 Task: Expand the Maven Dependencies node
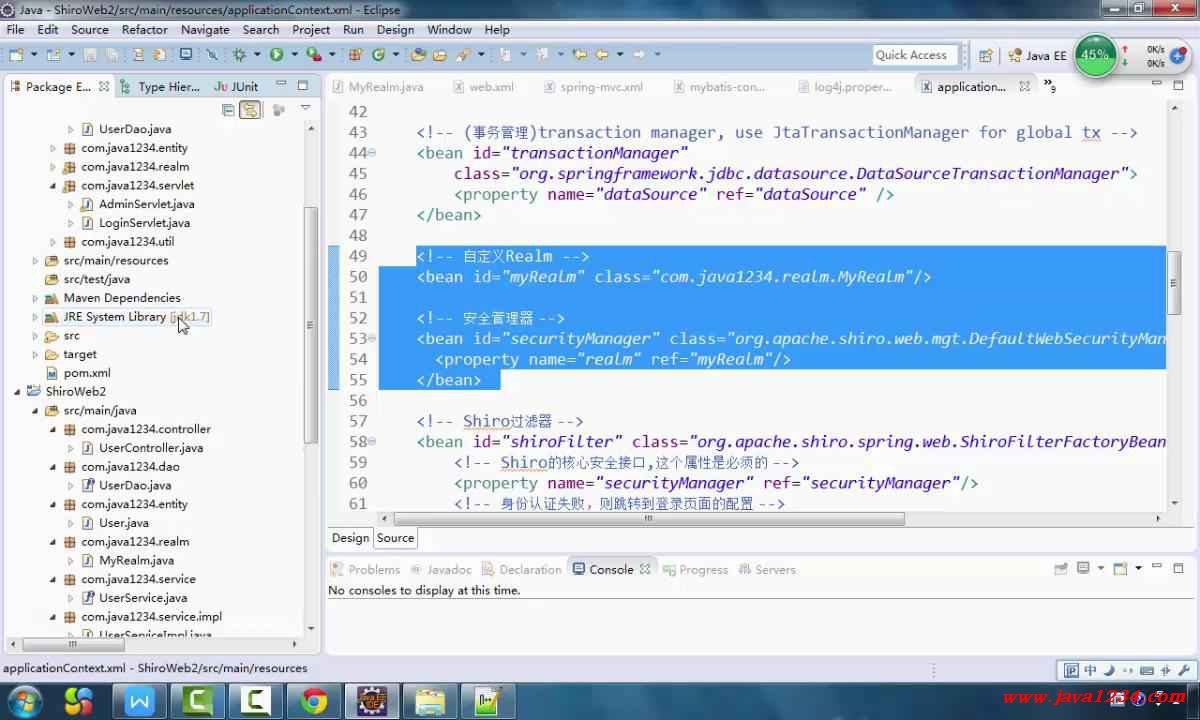pyautogui.click(x=36, y=298)
